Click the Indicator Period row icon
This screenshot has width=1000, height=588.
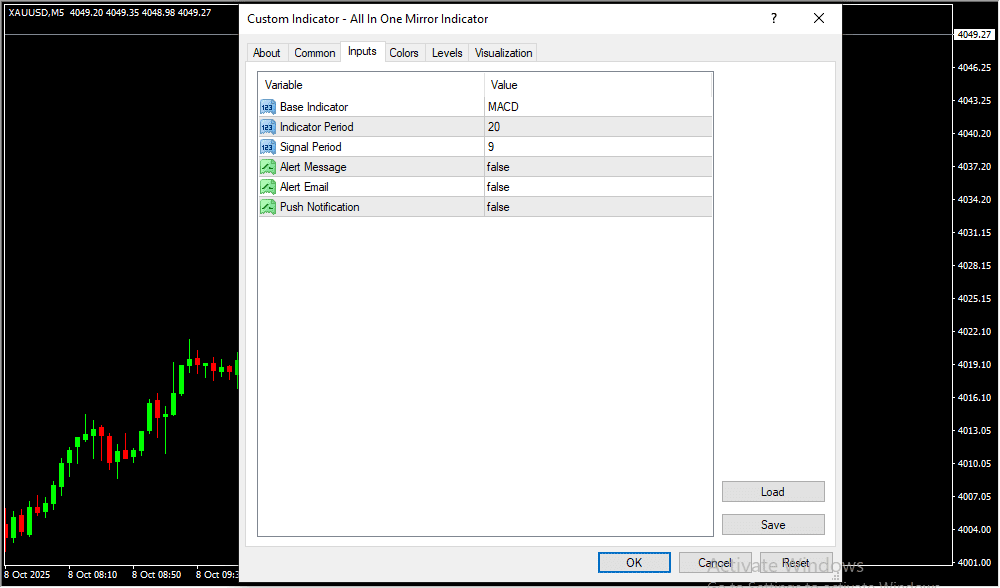(267, 127)
